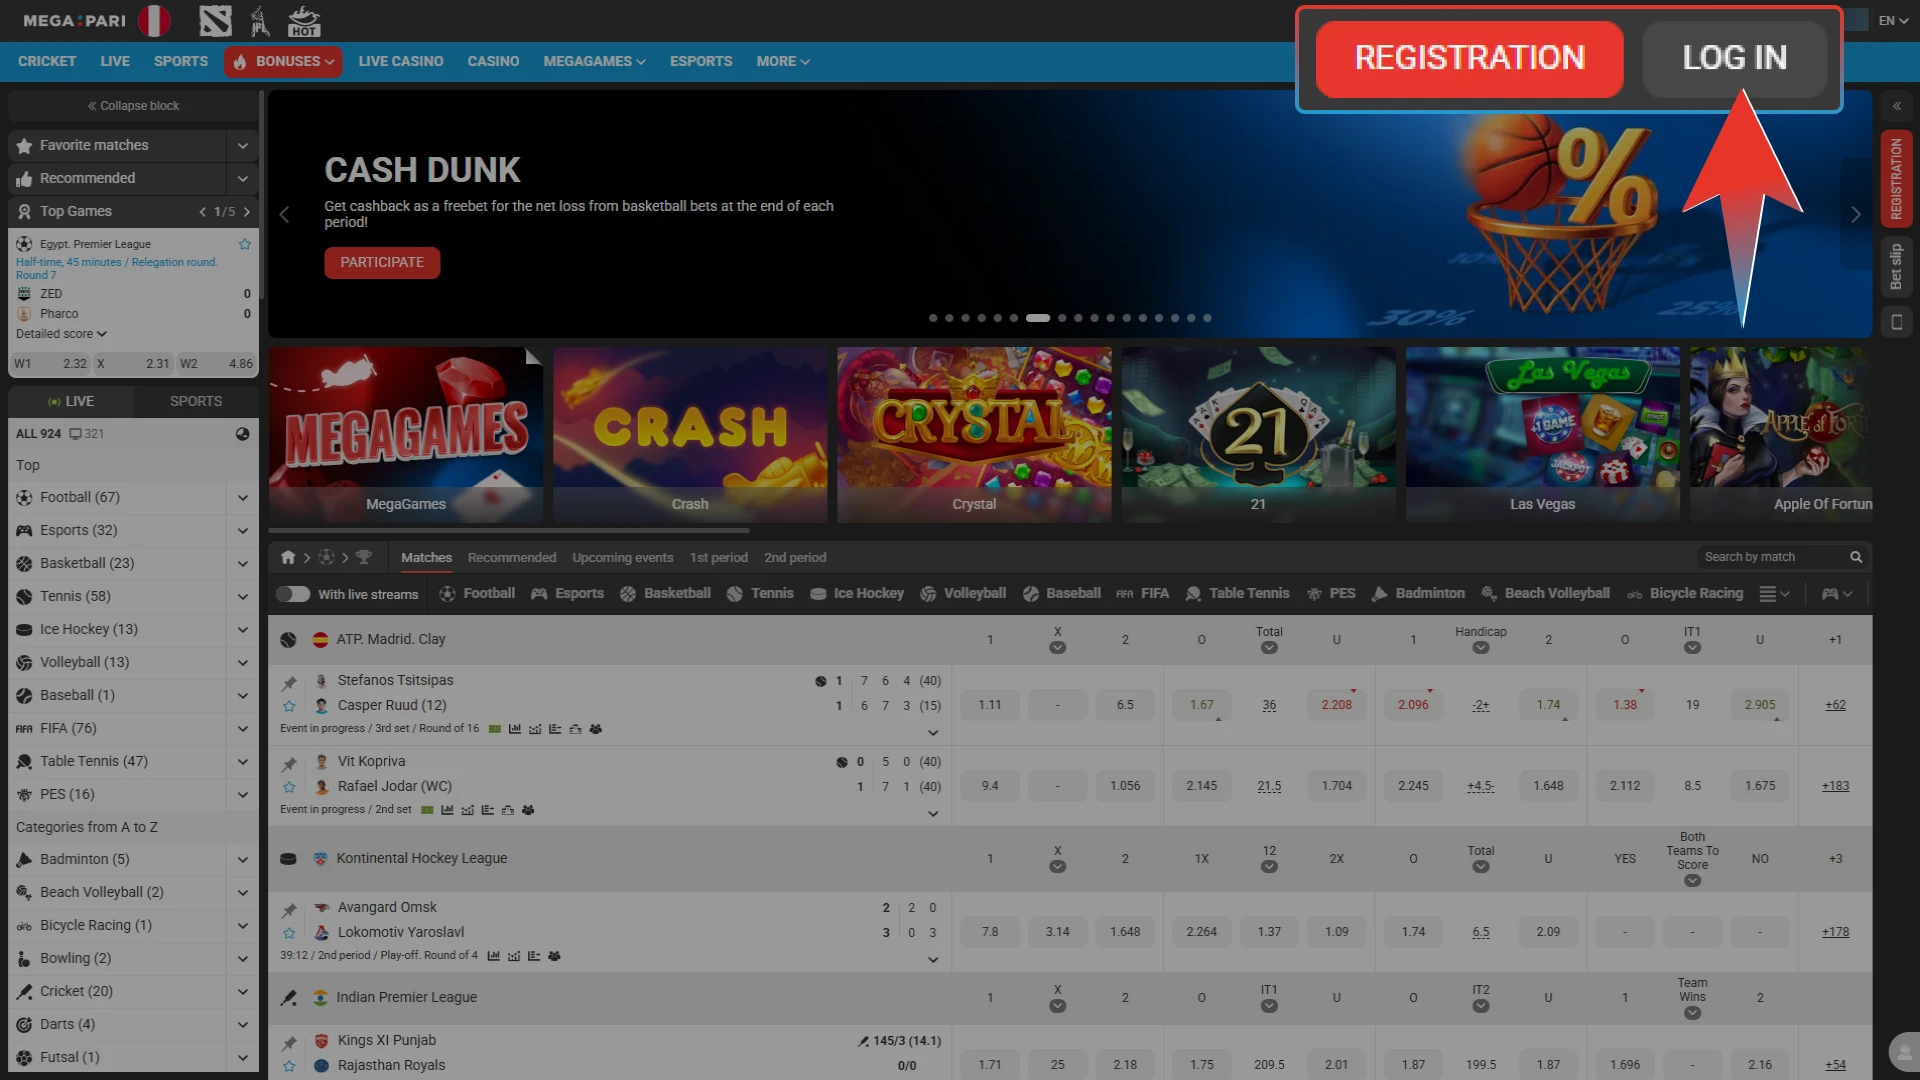The height and width of the screenshot is (1080, 1920).
Task: Click the sport ball icon in breadcrumb
Action: 326,557
